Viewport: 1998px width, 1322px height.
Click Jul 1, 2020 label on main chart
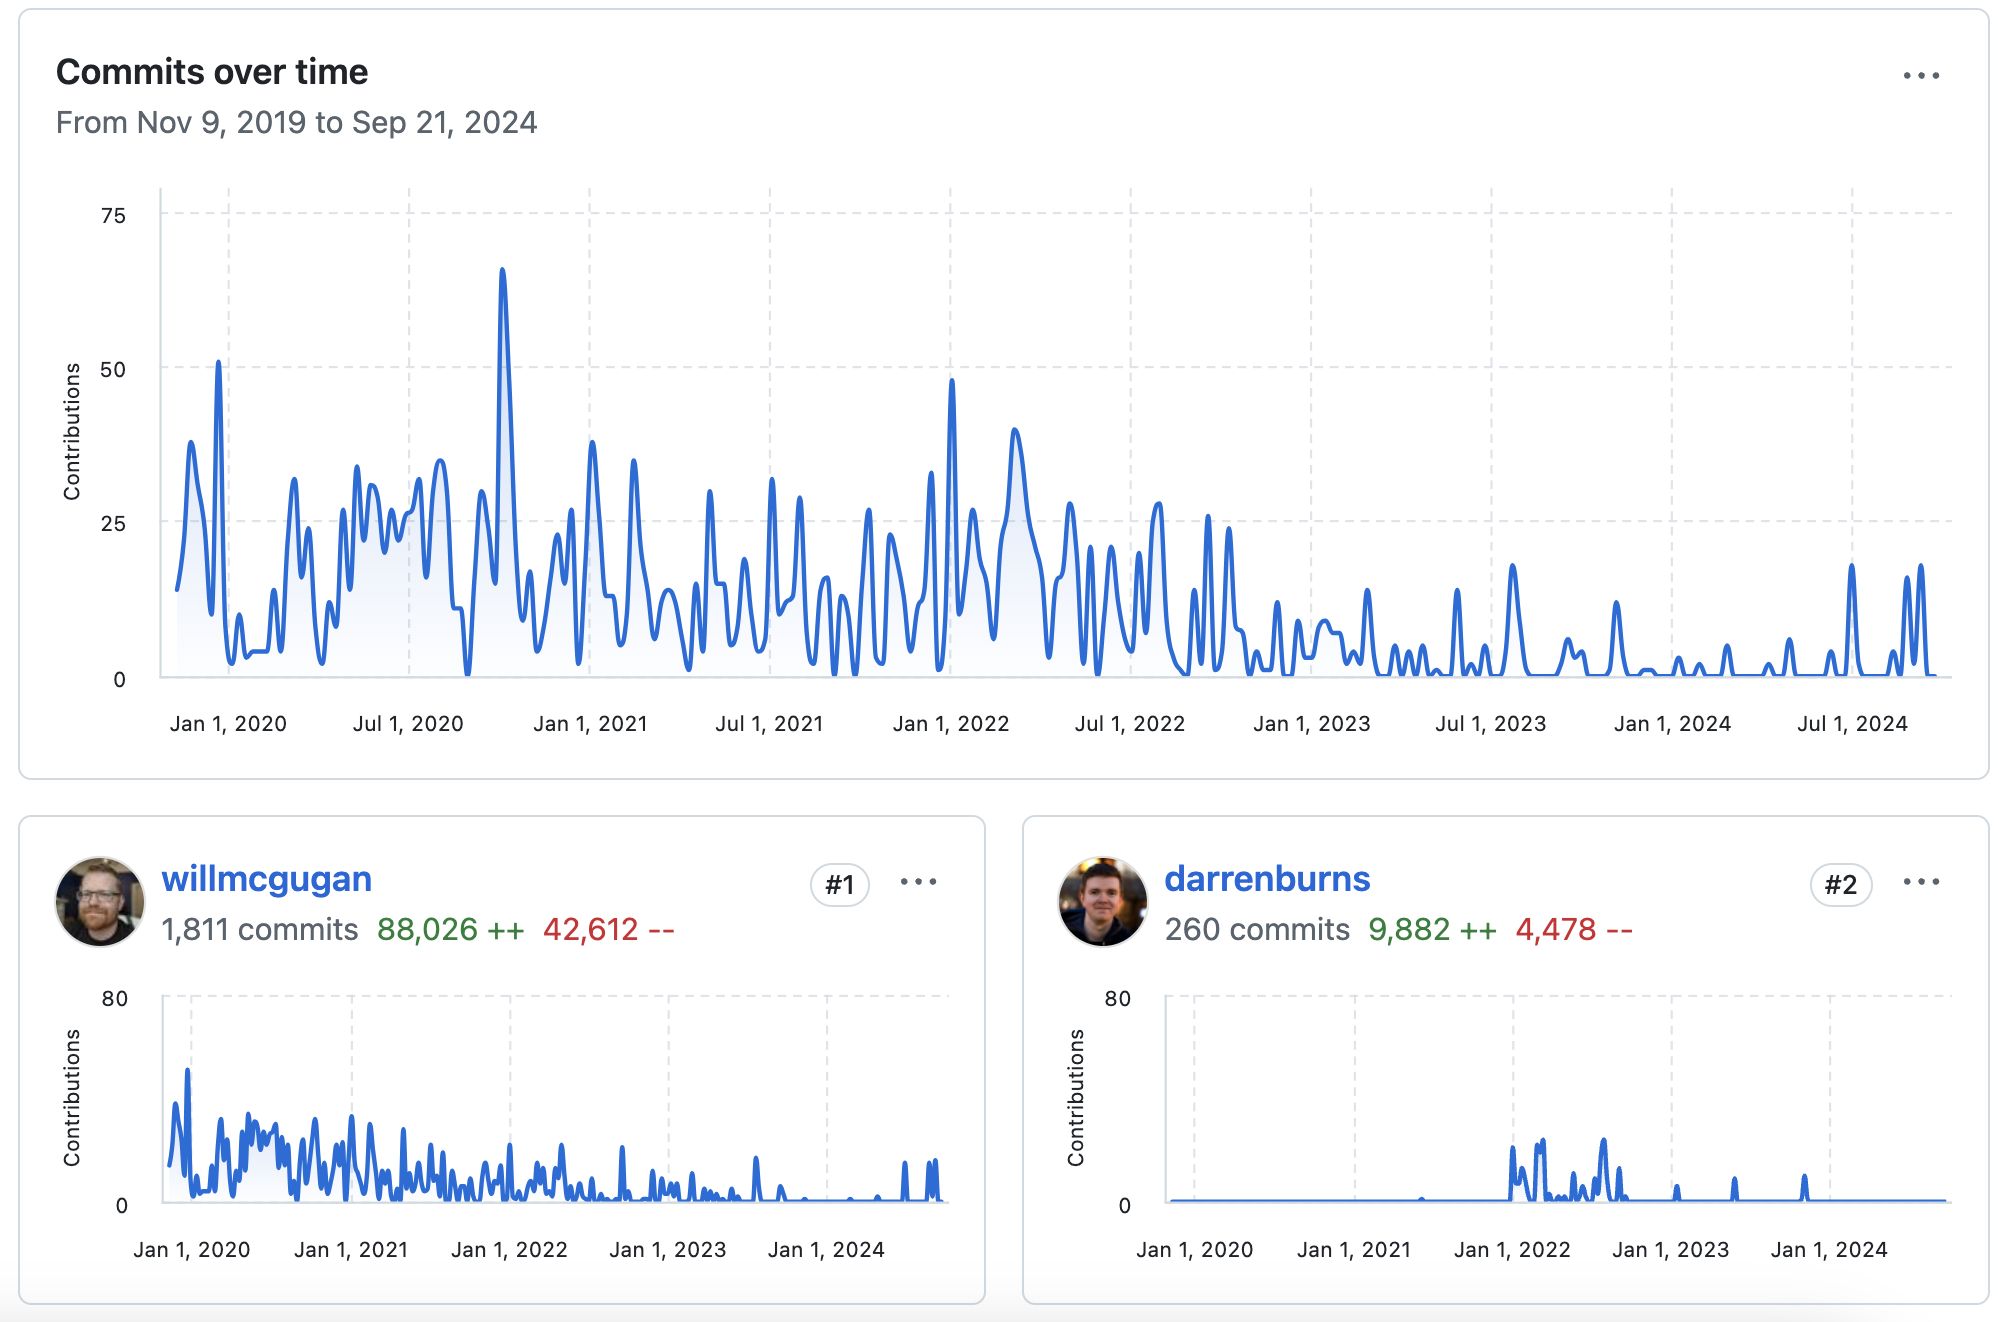(x=408, y=724)
